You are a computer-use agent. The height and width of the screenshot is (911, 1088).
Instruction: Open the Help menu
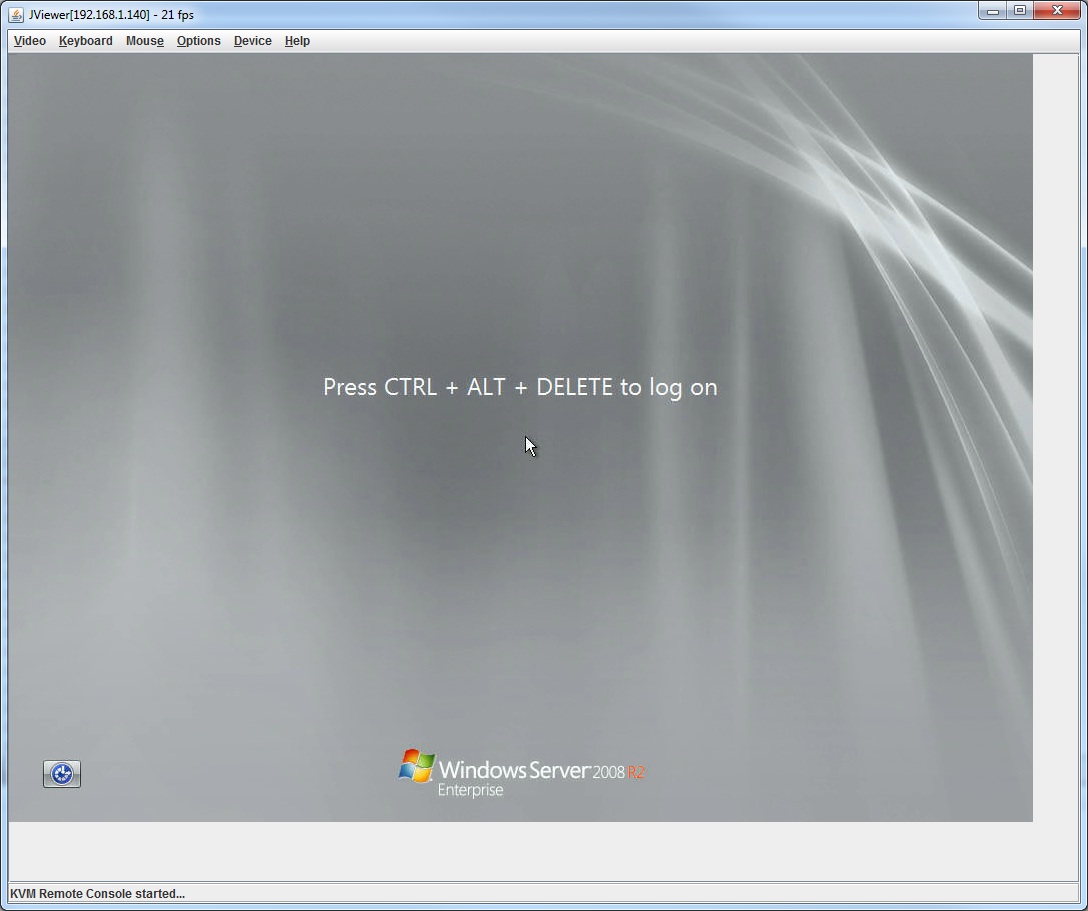click(x=297, y=41)
